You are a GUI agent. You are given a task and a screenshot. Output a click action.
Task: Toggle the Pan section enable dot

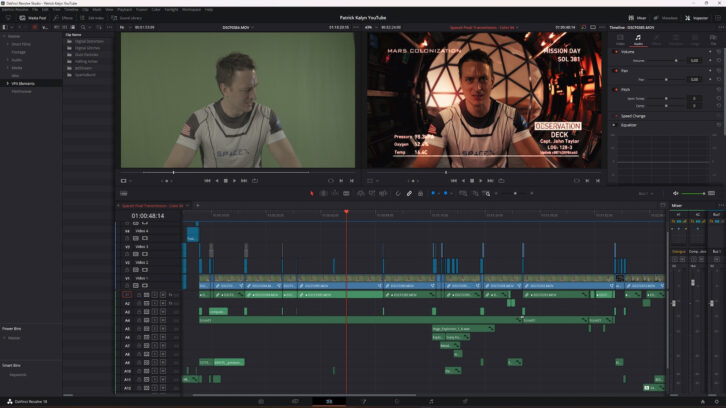pyautogui.click(x=616, y=71)
